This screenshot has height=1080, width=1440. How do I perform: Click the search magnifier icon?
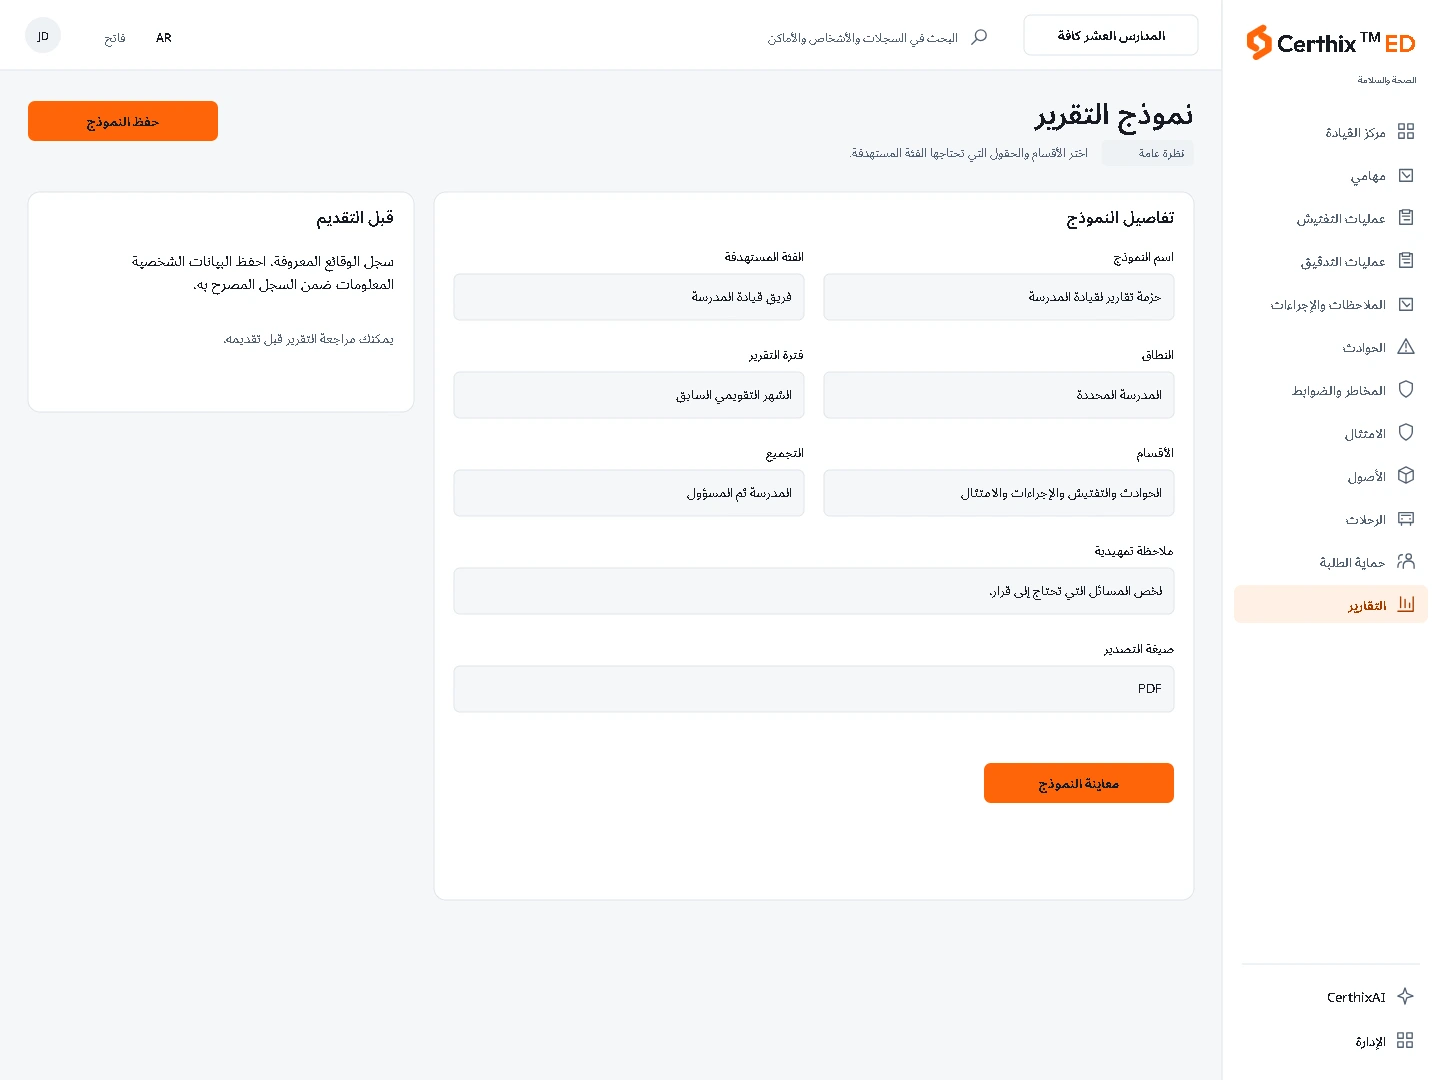[979, 37]
